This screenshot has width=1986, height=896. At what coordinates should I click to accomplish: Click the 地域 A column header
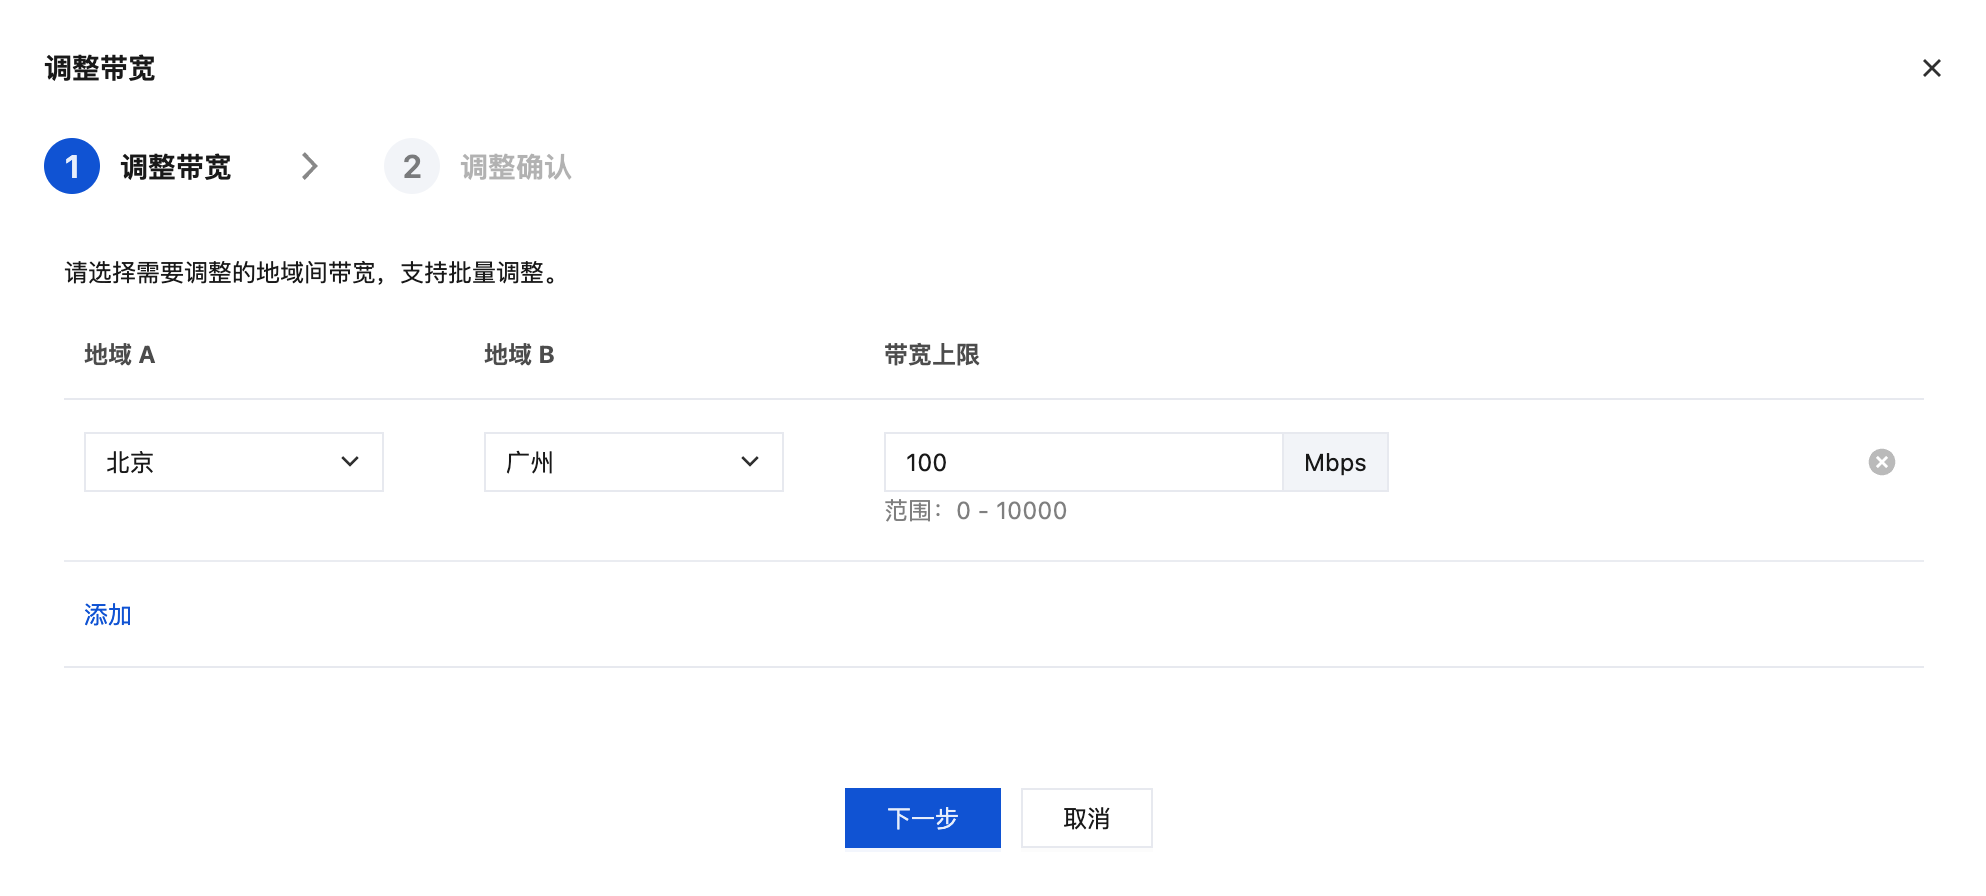click(120, 355)
